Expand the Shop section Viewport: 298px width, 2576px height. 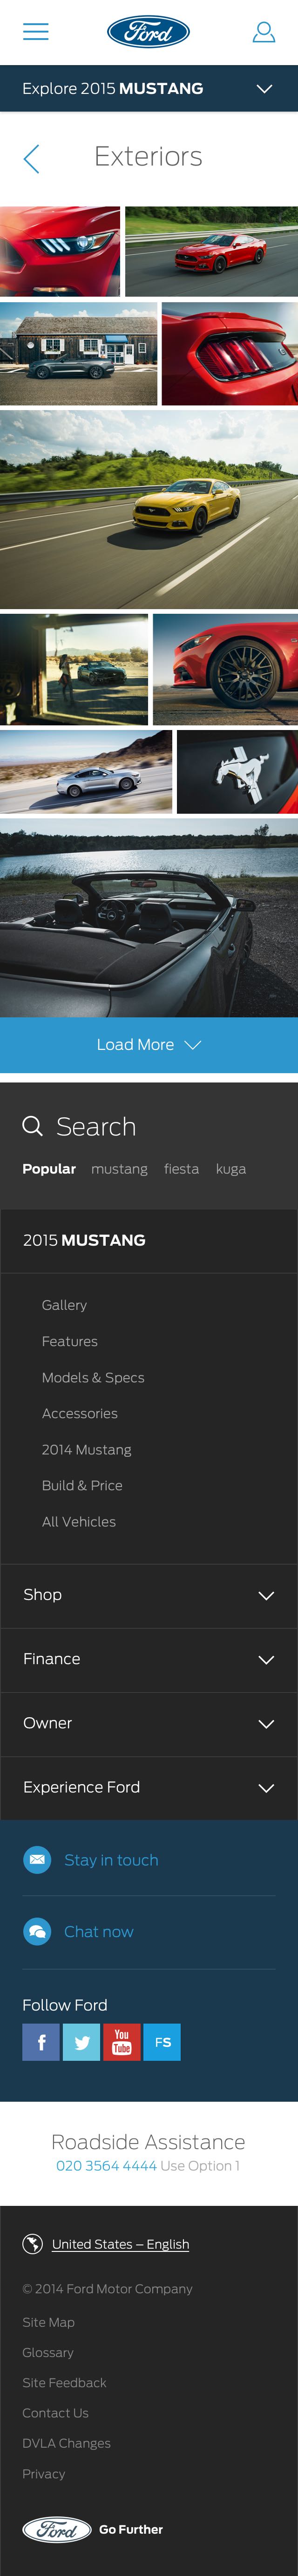[149, 1595]
